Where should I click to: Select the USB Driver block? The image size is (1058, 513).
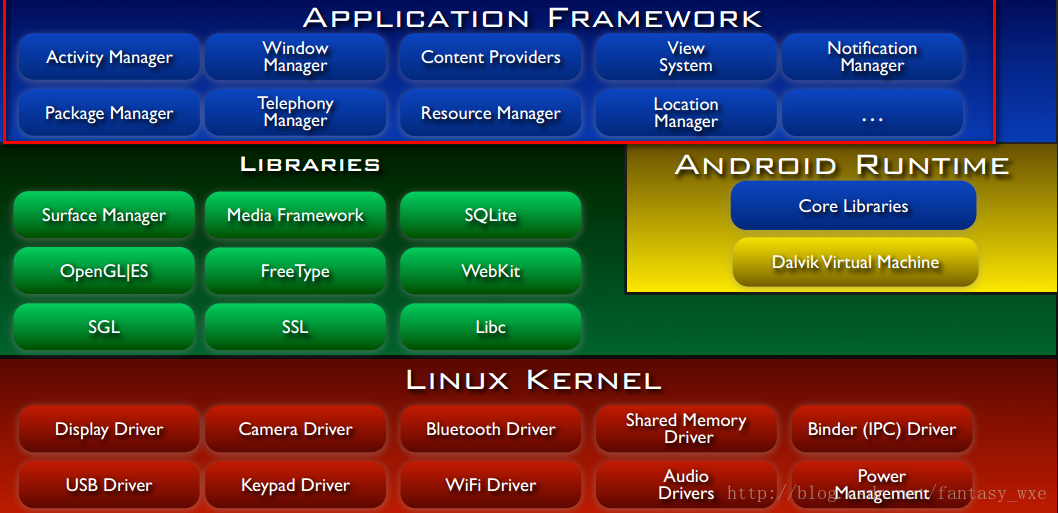coord(109,485)
